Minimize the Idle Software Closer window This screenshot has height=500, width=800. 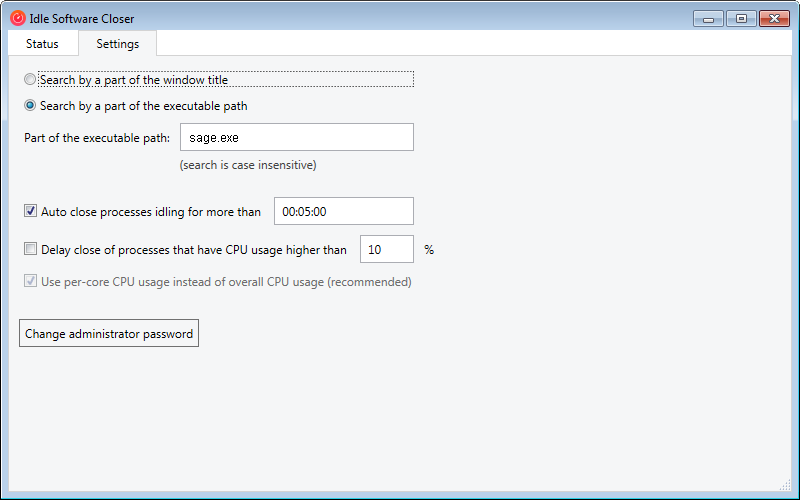point(708,19)
